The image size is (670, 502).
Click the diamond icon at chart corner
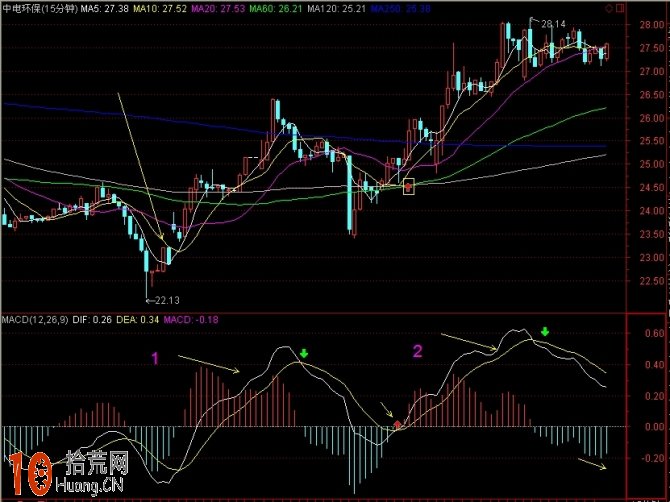pyautogui.click(x=609, y=9)
